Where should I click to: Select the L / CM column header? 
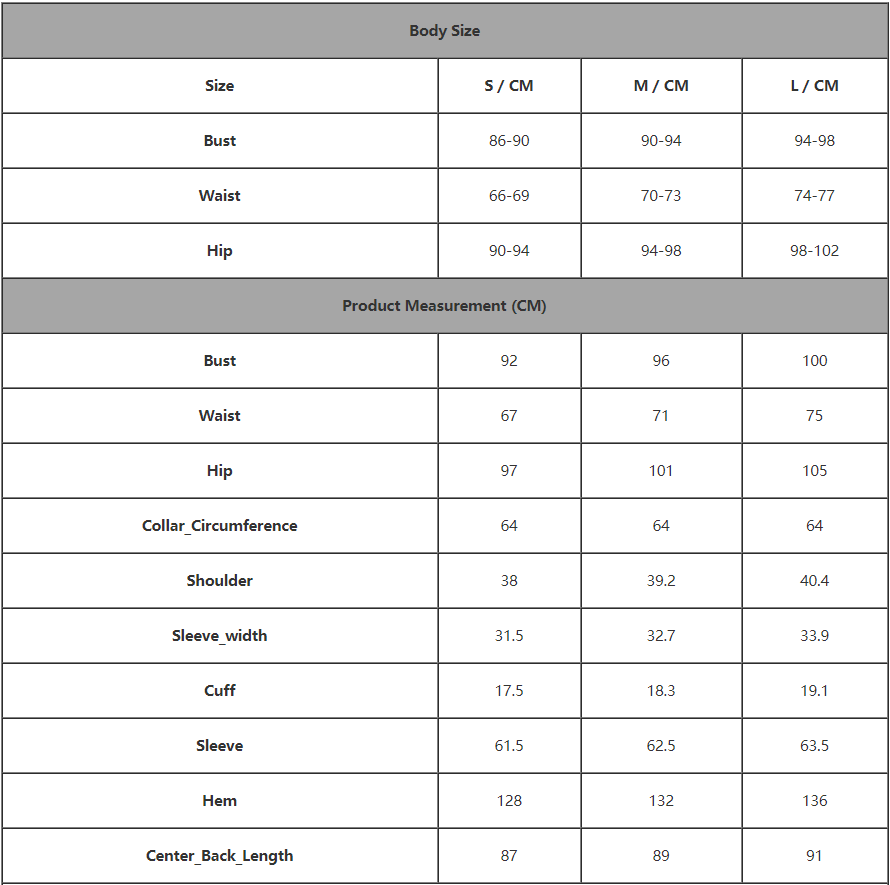pyautogui.click(x=814, y=86)
